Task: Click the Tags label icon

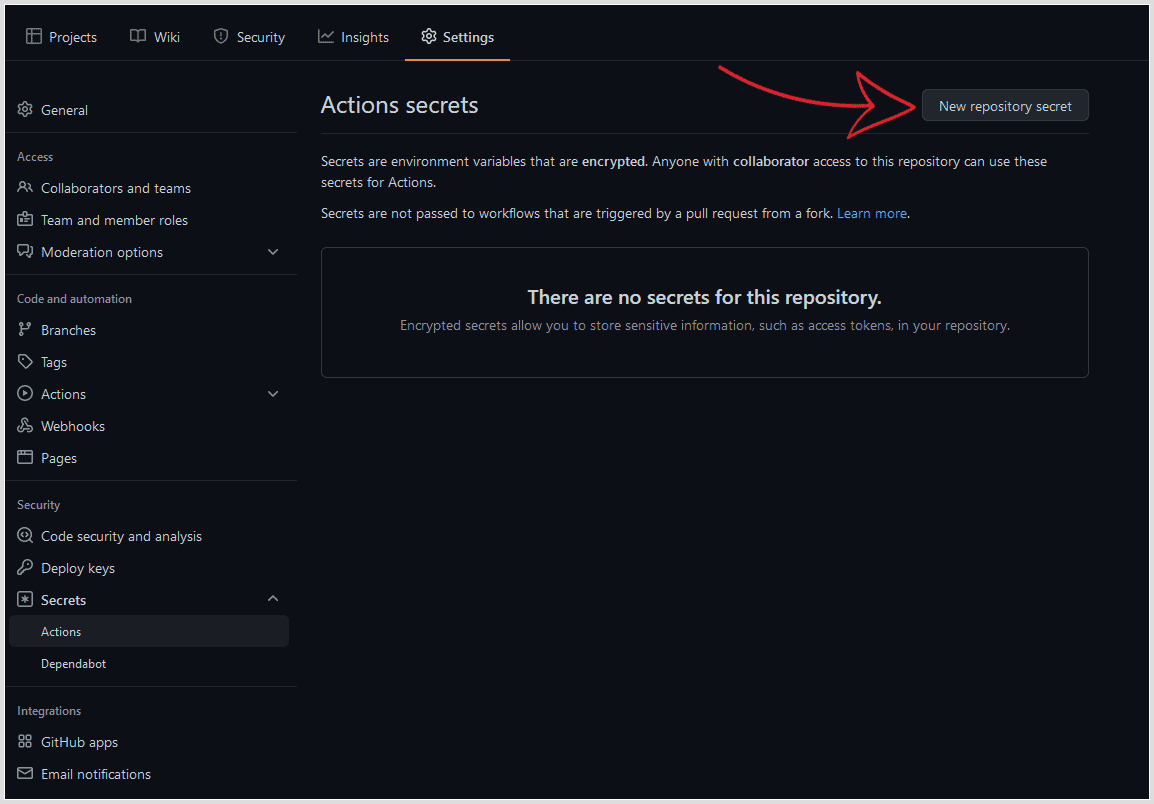Action: [x=25, y=361]
